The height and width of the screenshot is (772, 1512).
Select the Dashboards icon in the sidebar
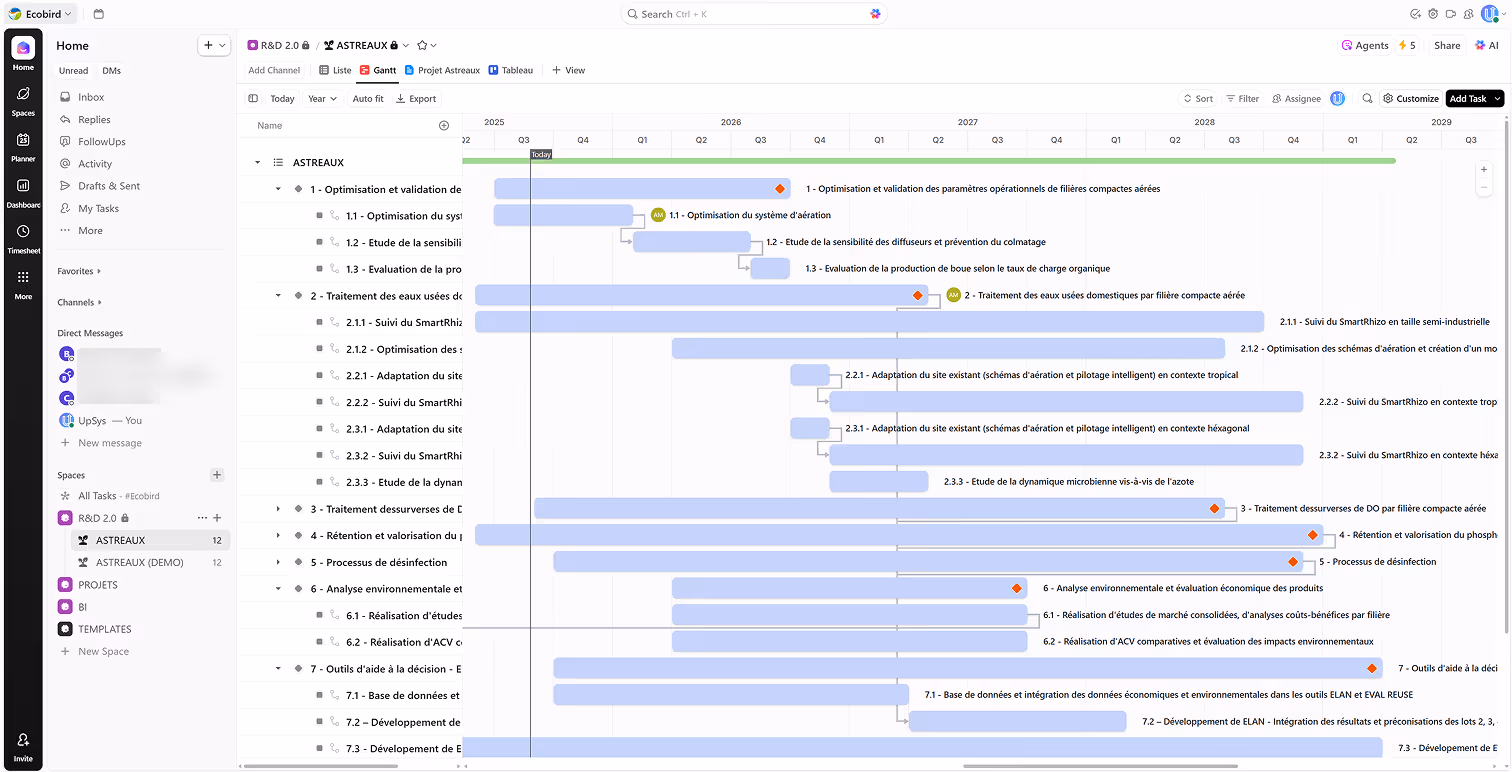[22, 192]
